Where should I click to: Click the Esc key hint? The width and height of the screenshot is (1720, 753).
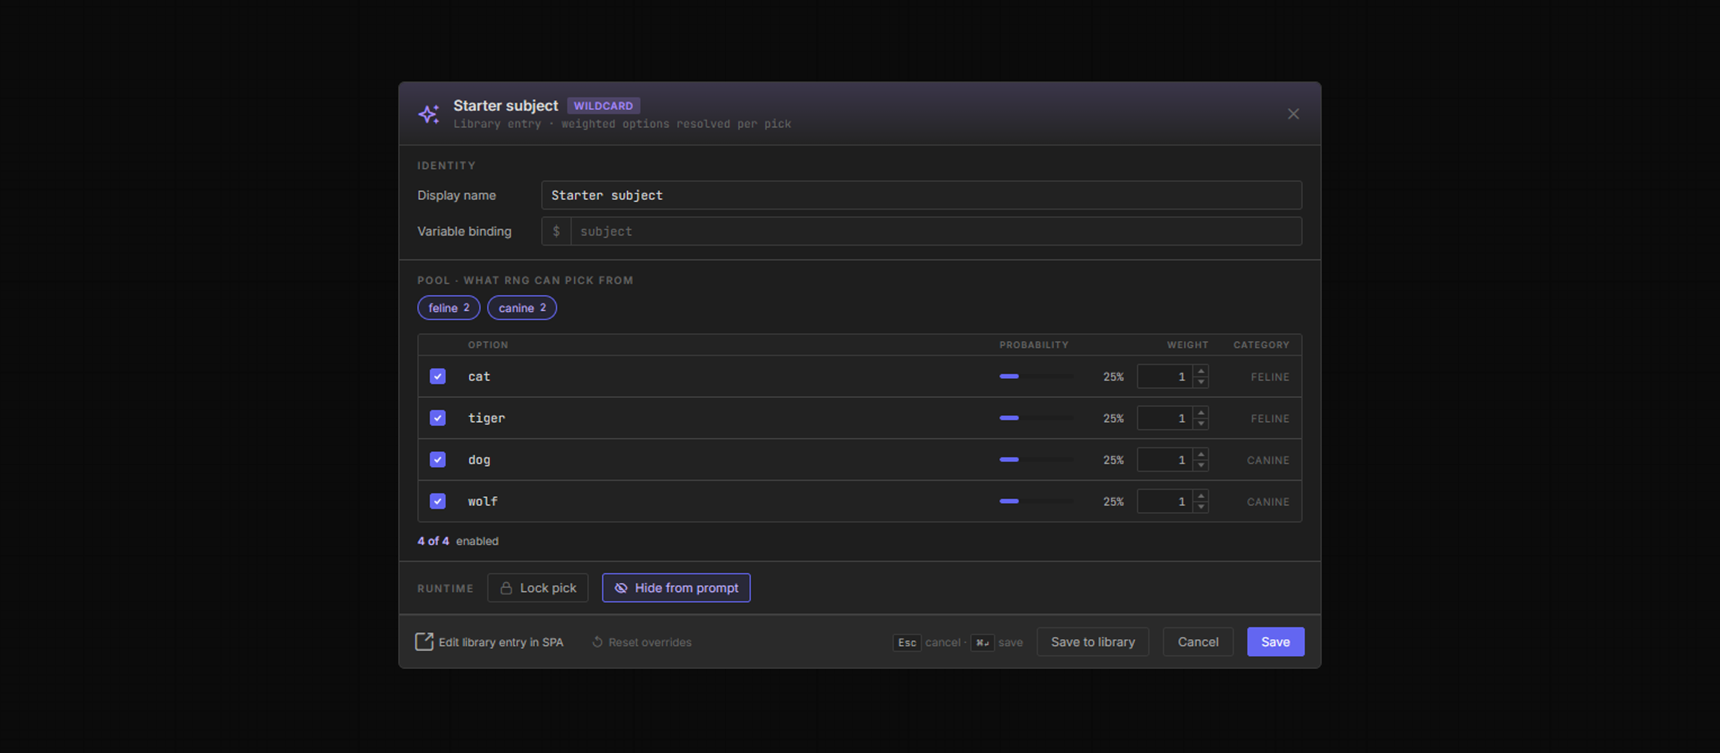[906, 643]
